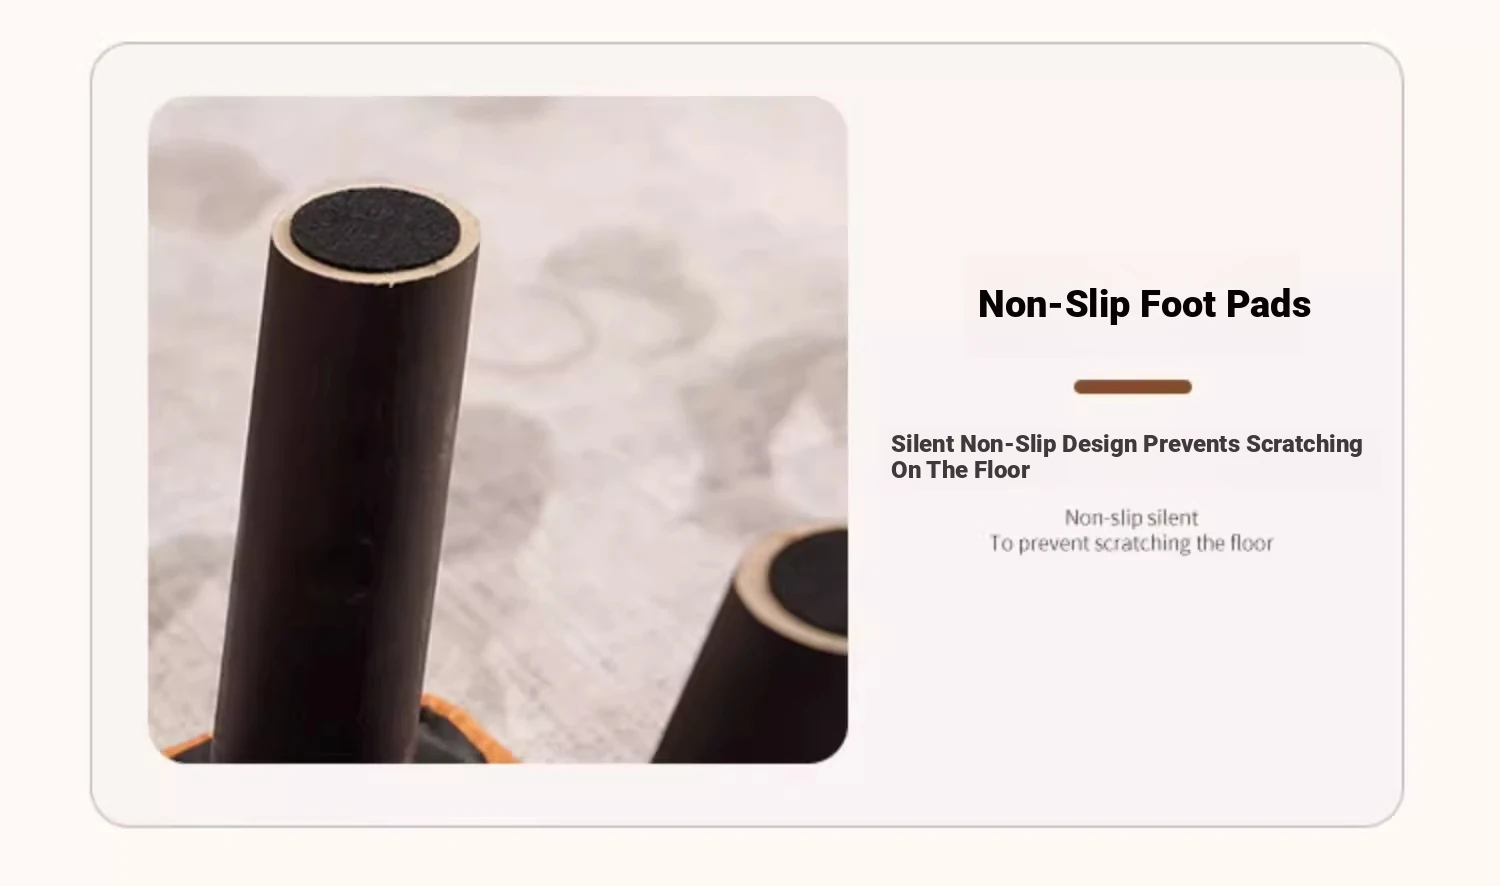The height and width of the screenshot is (886, 1500).
Task: Click the word "Scratching" in the bold subtitle
Action: pyautogui.click(x=1304, y=444)
